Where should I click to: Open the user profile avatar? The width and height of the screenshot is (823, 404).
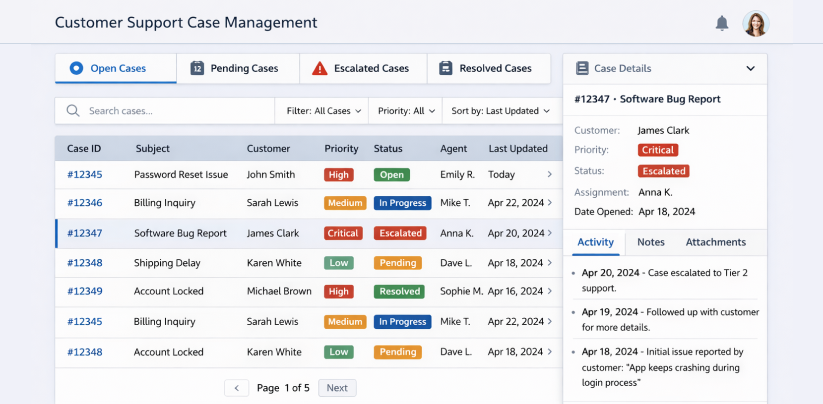point(755,23)
